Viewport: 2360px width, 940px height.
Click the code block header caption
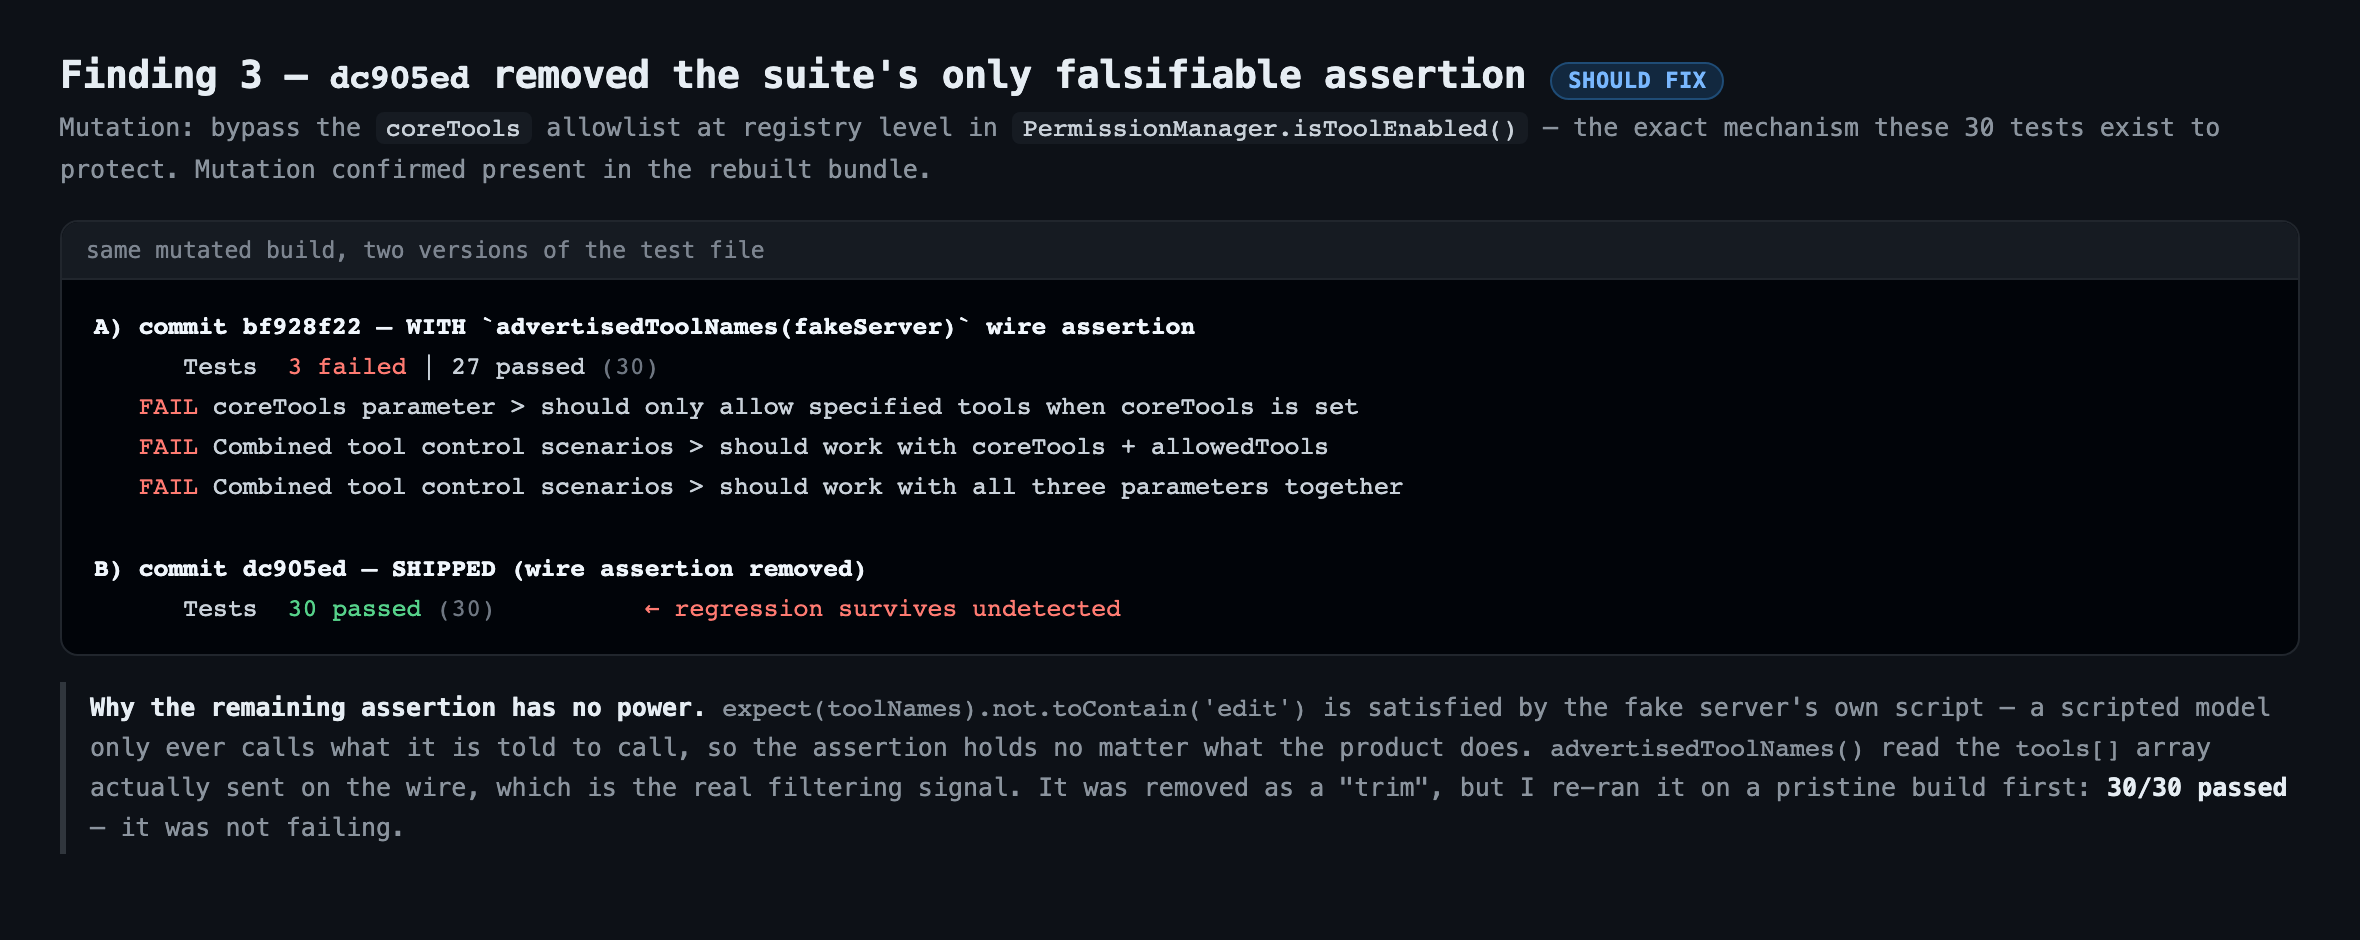point(425,250)
